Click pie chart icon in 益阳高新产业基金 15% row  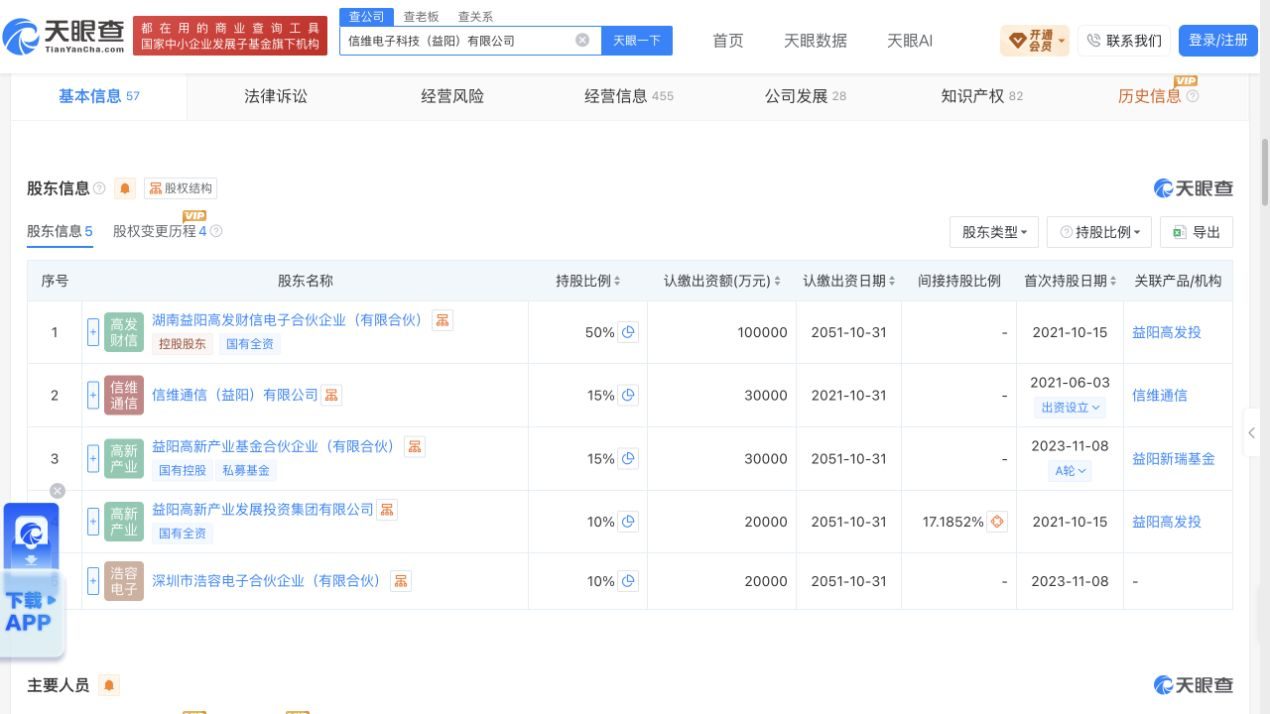628,459
